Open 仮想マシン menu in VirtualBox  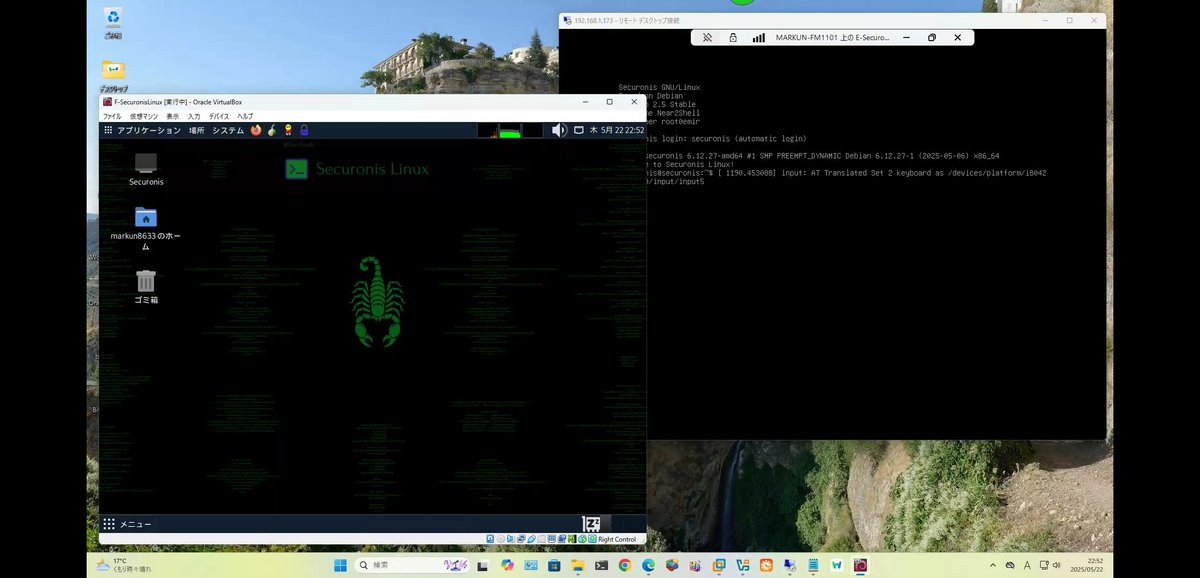pyautogui.click(x=144, y=116)
